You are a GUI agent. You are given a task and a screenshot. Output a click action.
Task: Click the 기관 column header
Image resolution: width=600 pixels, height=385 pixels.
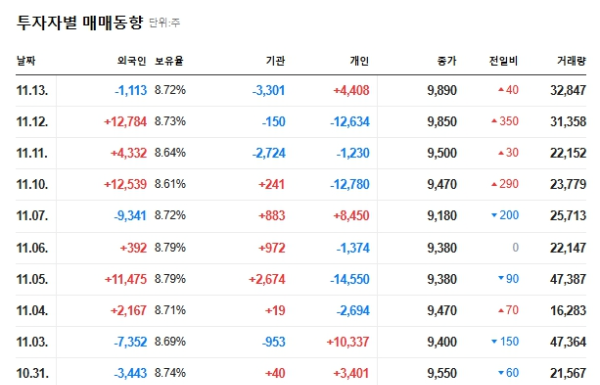[276, 61]
